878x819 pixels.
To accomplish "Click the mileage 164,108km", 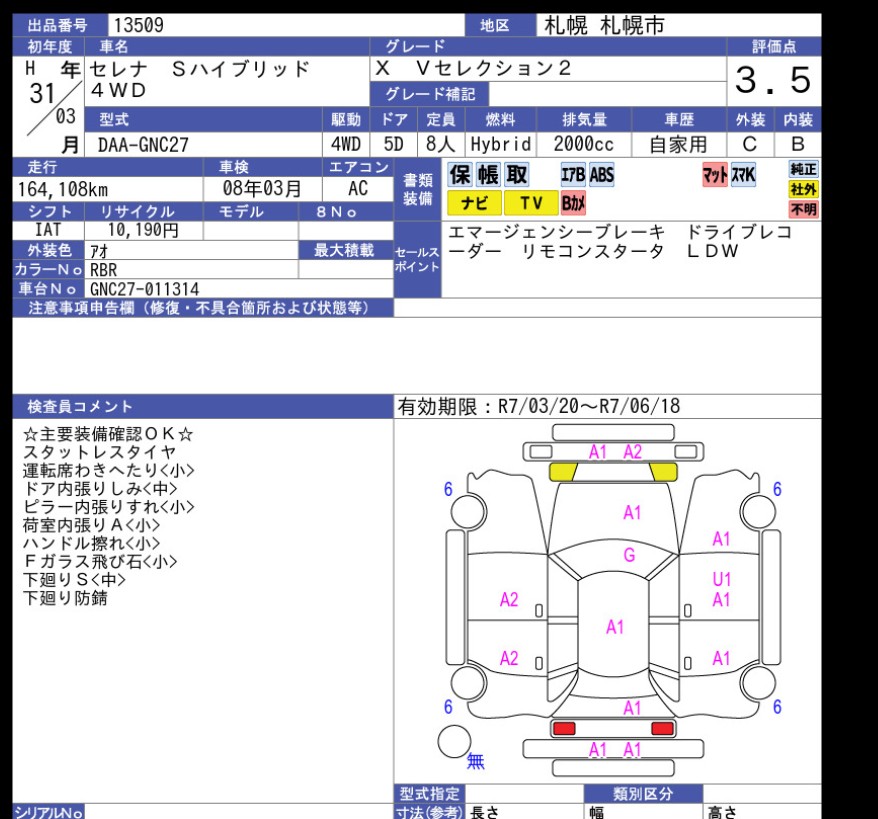I will pyautogui.click(x=63, y=189).
